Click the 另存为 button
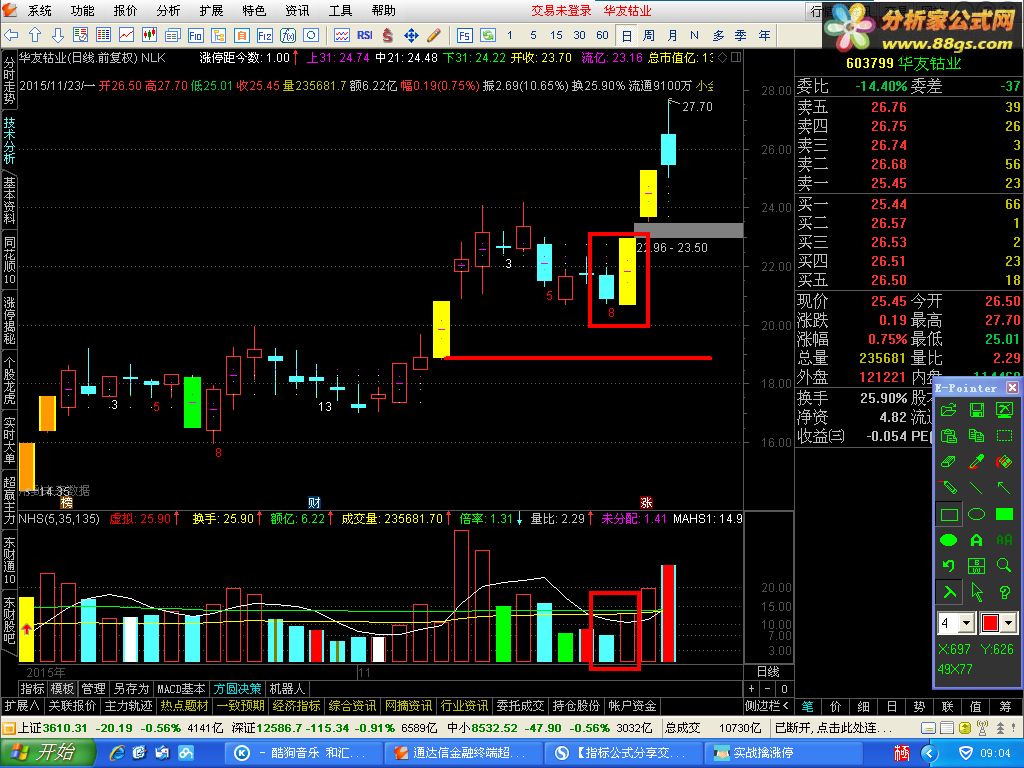 [x=131, y=688]
